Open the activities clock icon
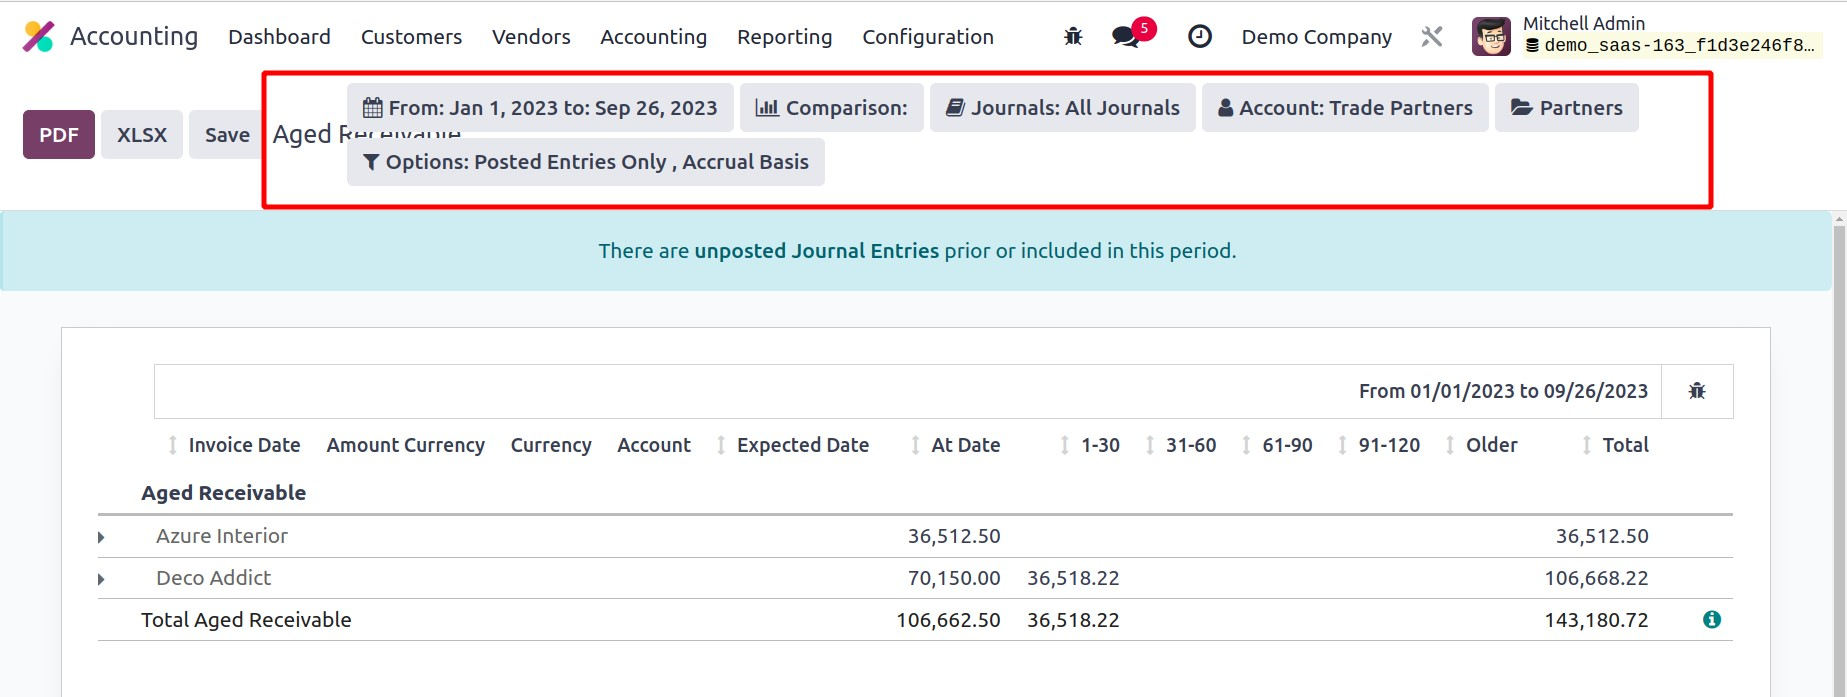Image resolution: width=1847 pixels, height=697 pixels. point(1199,37)
